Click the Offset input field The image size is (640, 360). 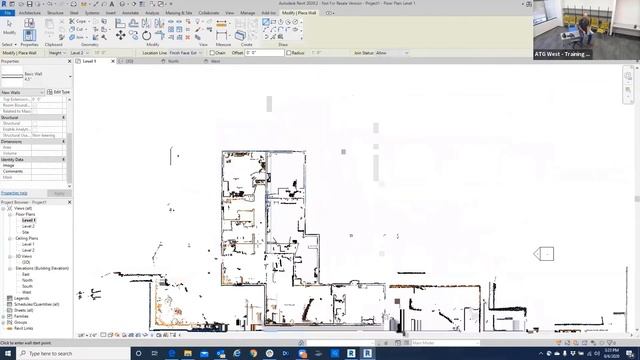264,53
